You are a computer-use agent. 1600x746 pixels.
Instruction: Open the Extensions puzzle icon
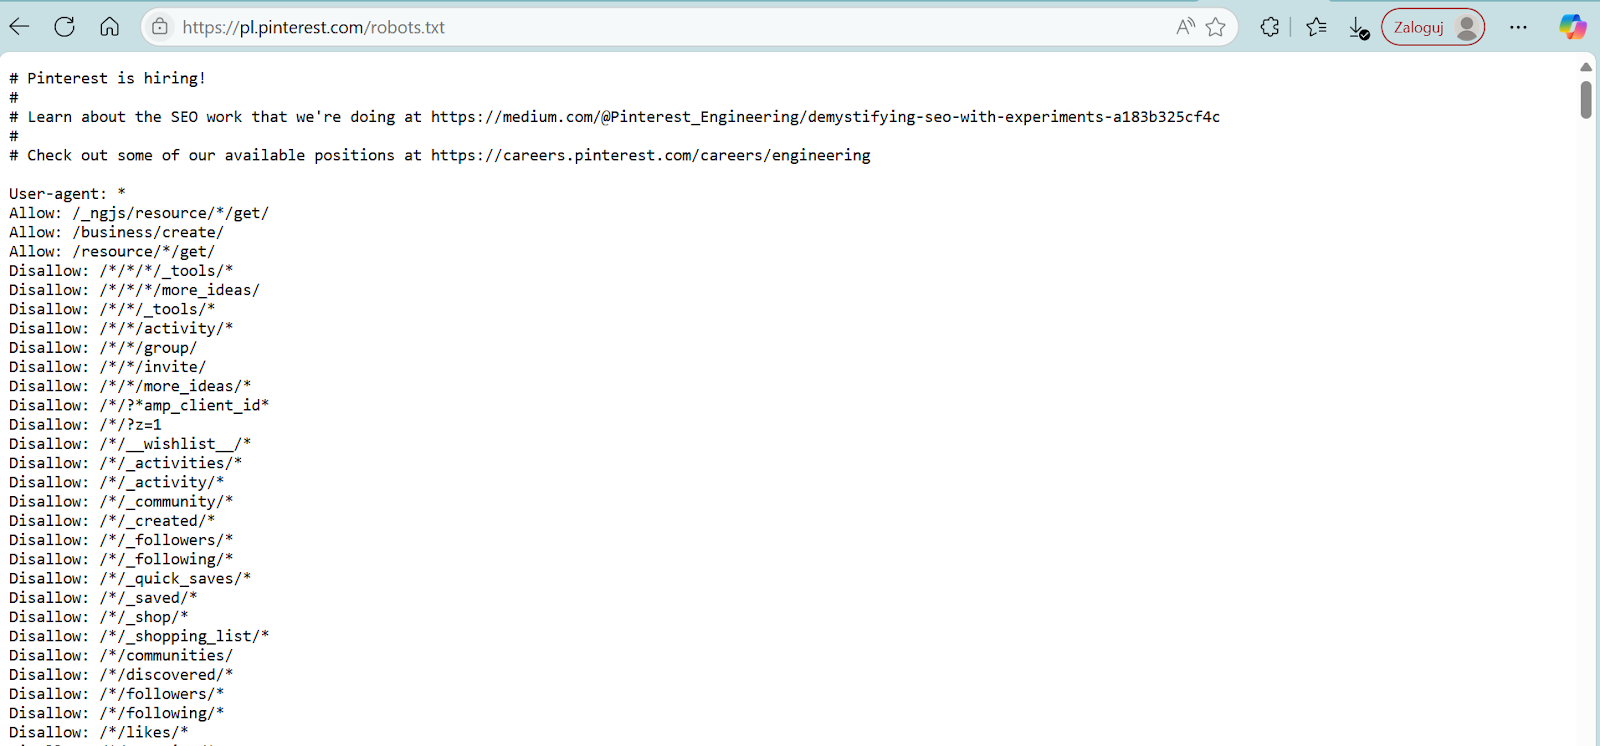1269,27
